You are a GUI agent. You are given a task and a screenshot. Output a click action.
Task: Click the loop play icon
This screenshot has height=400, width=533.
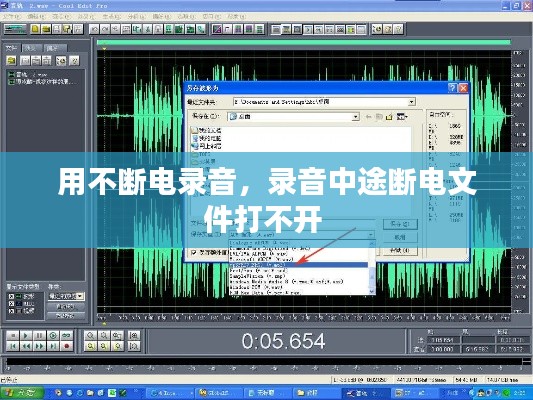67,336
